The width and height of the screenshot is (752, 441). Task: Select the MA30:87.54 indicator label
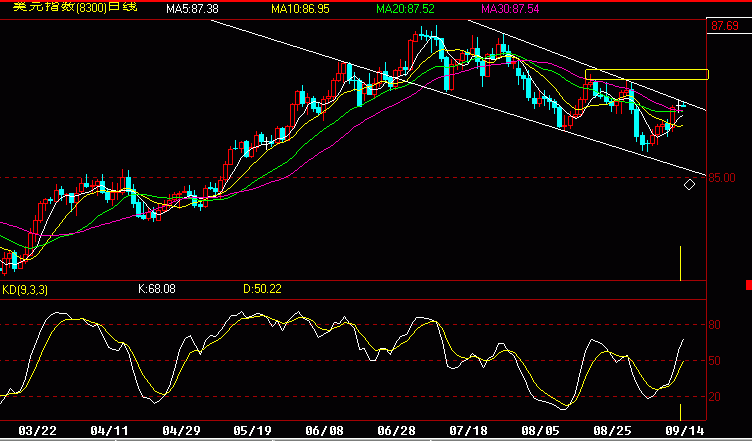point(510,8)
